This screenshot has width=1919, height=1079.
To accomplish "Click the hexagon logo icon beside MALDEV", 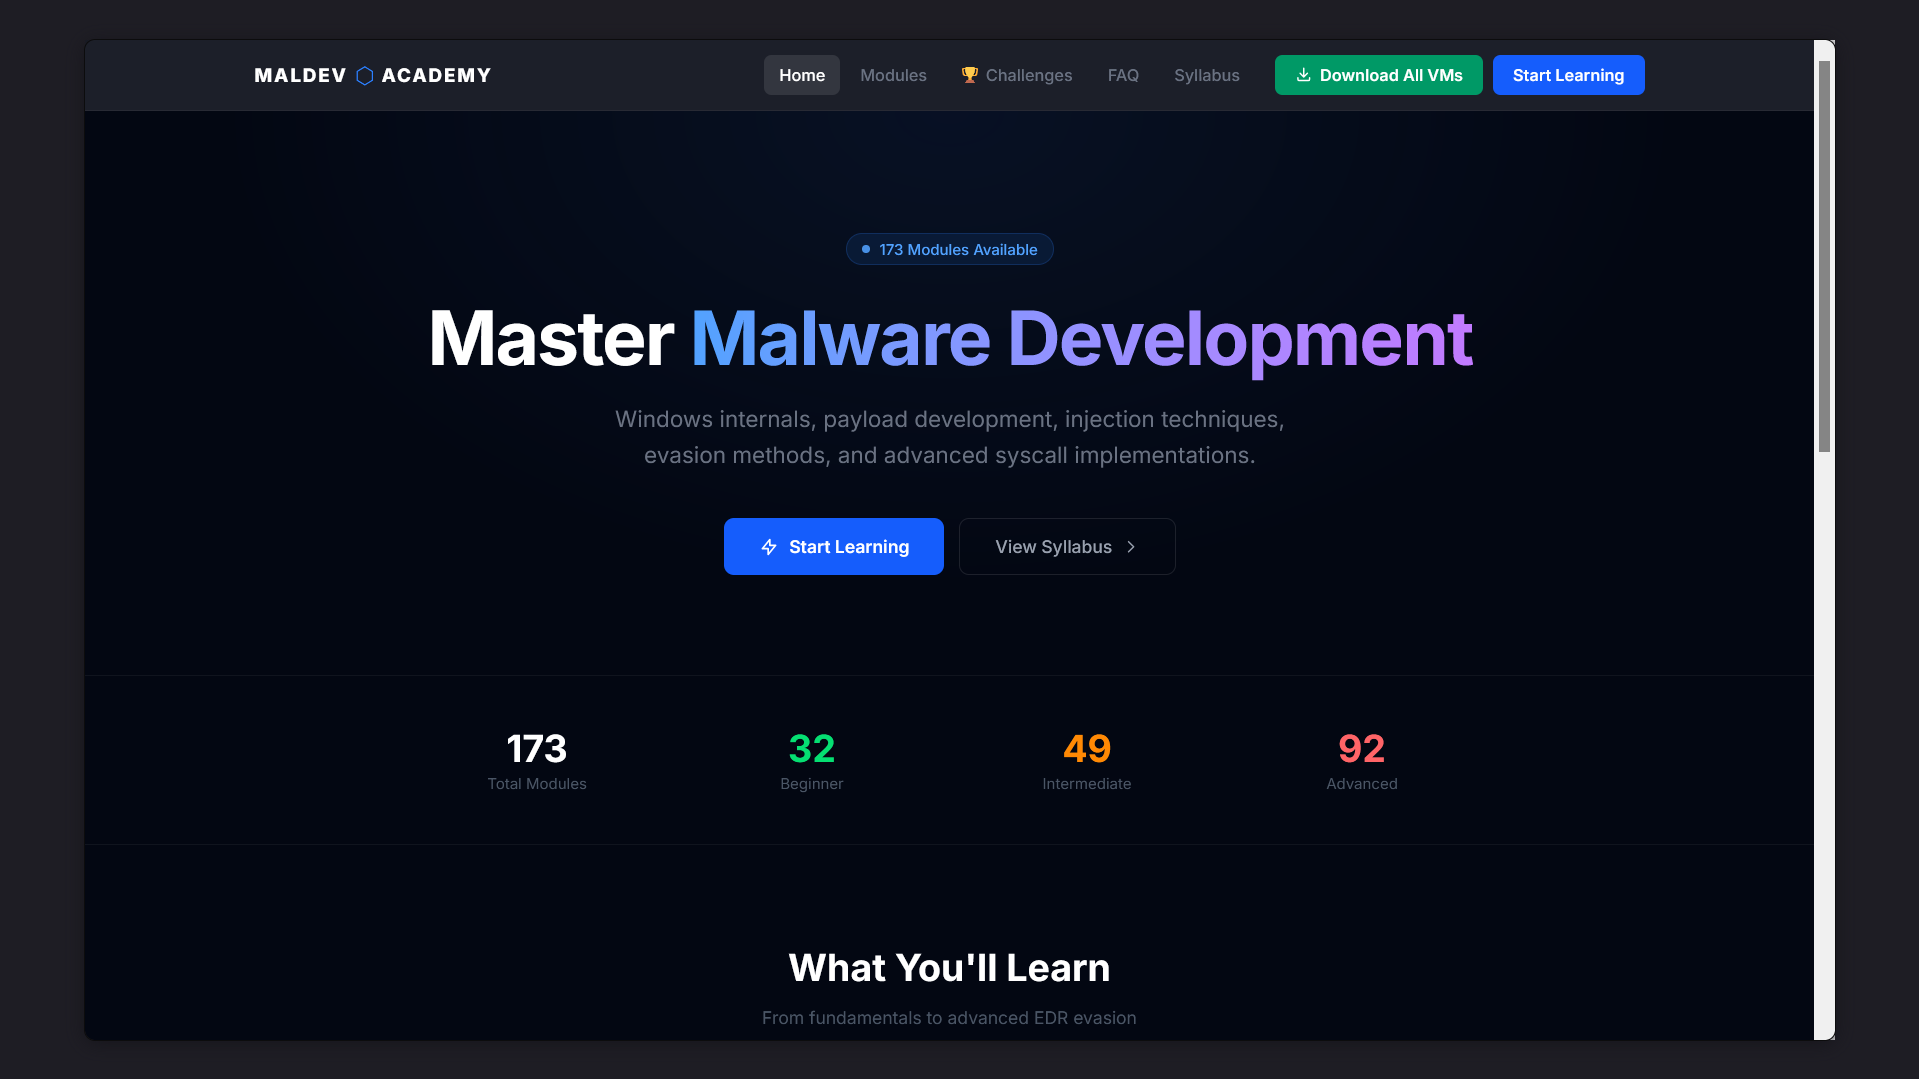I will [x=364, y=76].
